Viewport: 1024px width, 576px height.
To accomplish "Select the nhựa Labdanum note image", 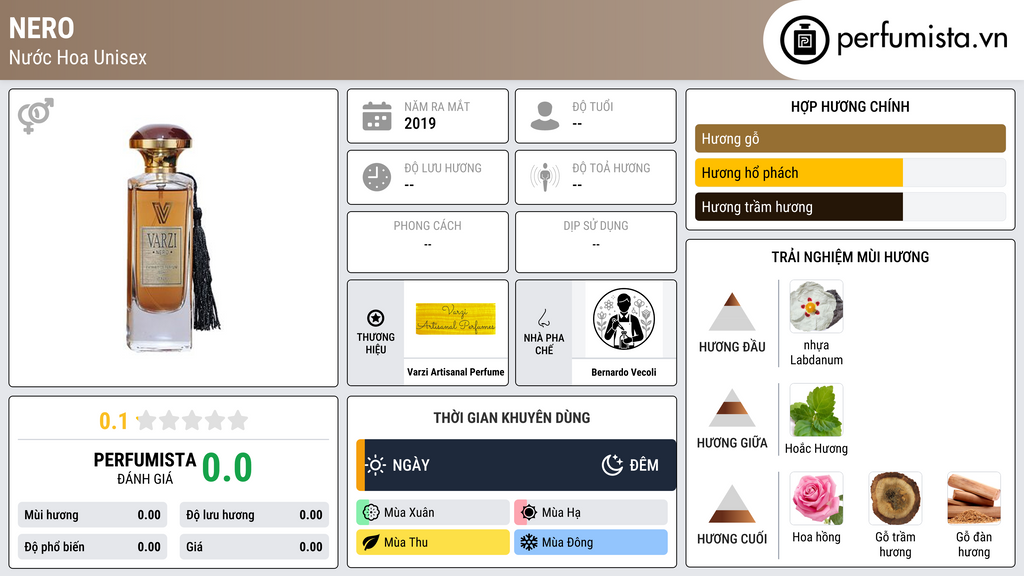I will [x=816, y=306].
